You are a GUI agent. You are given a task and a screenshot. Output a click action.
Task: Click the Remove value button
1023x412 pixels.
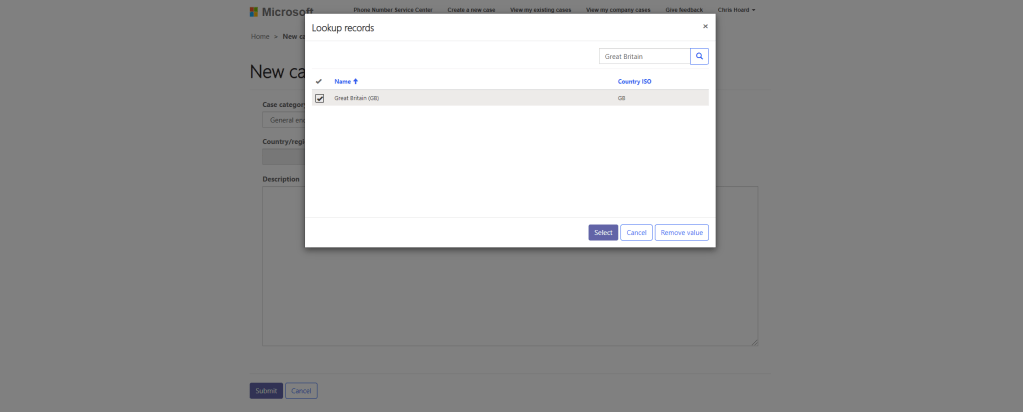point(682,233)
